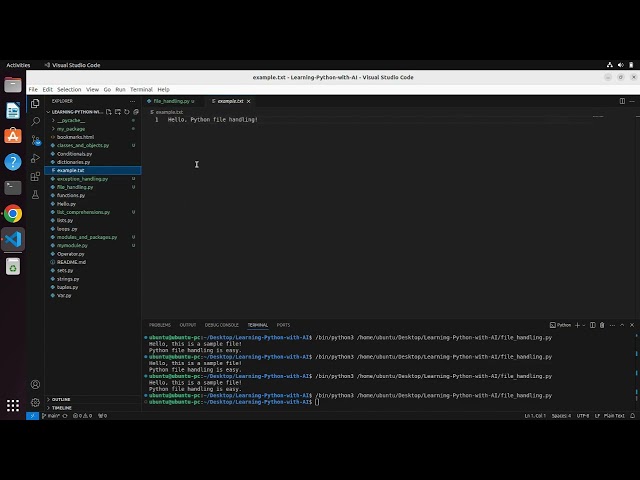Image resolution: width=640 pixels, height=480 pixels.
Task: Change encoding via UTF-8 status item
Action: [x=582, y=416]
